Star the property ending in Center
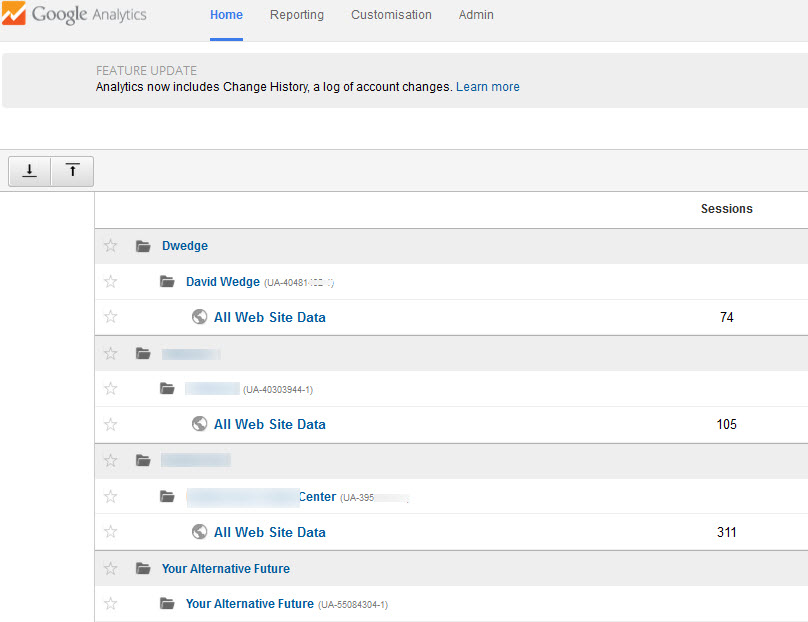Screen dimensions: 808x622 point(110,496)
